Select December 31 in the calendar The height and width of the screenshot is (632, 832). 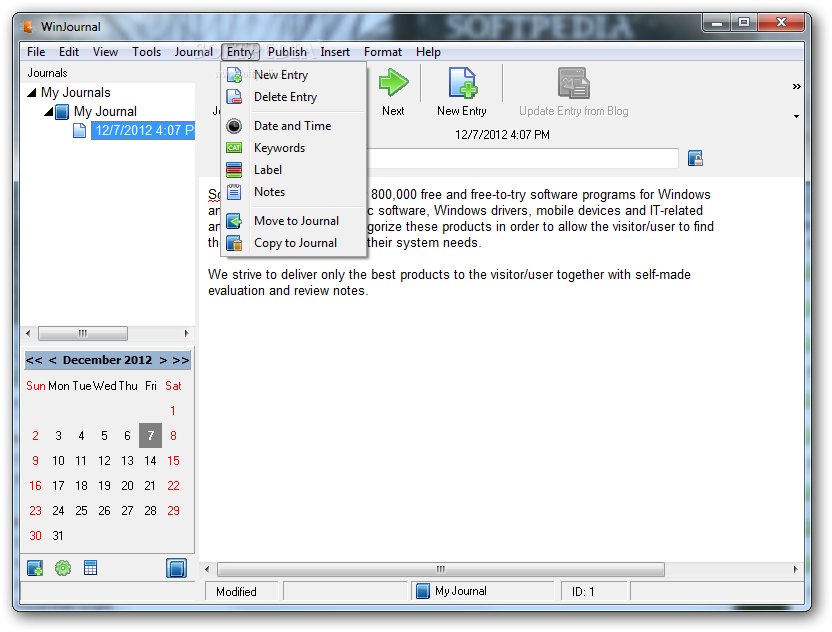pyautogui.click(x=58, y=535)
